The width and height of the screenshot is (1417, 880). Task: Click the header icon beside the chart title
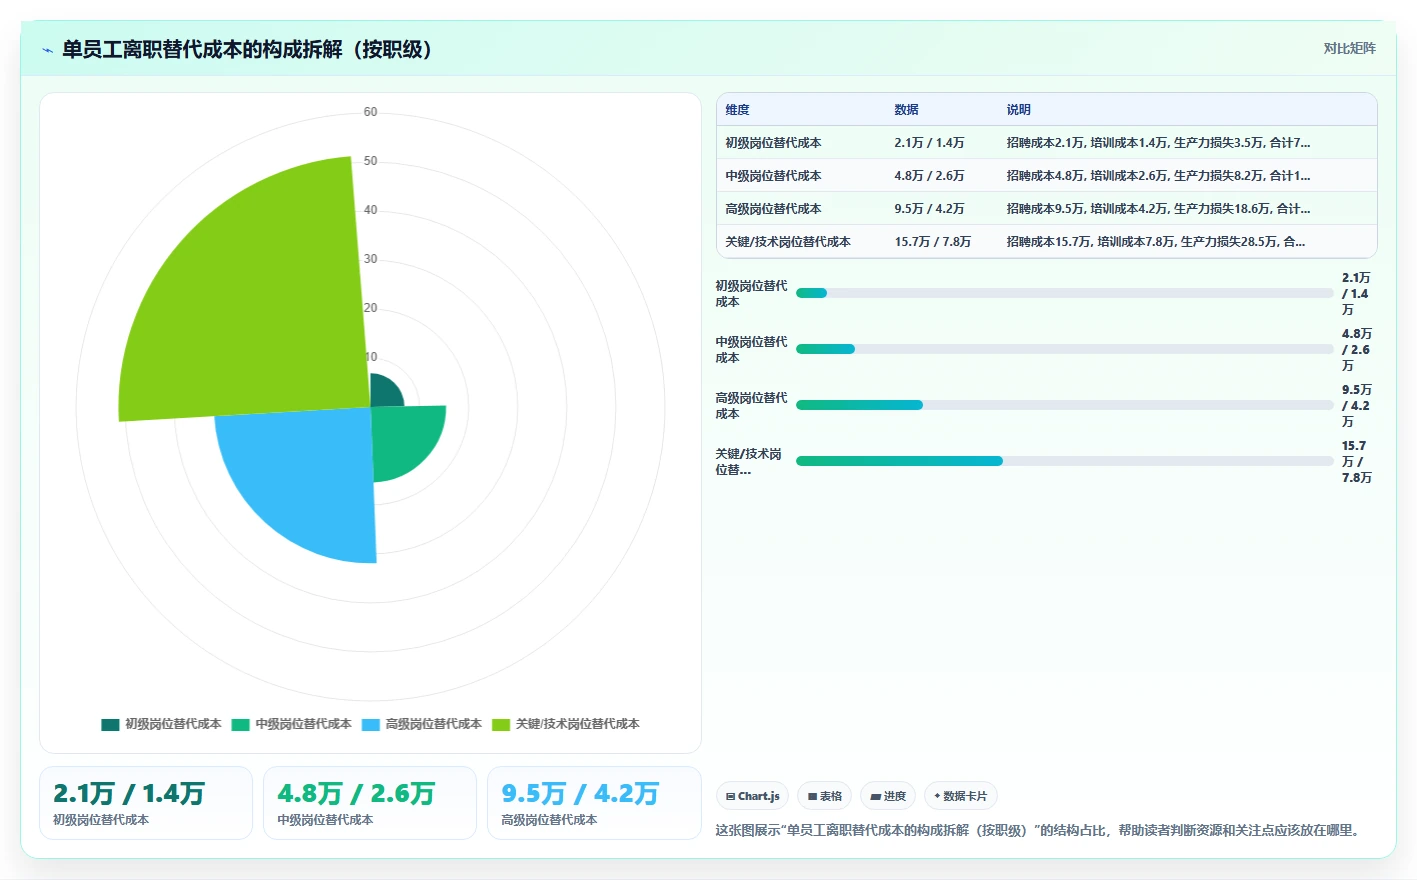pyautogui.click(x=47, y=50)
